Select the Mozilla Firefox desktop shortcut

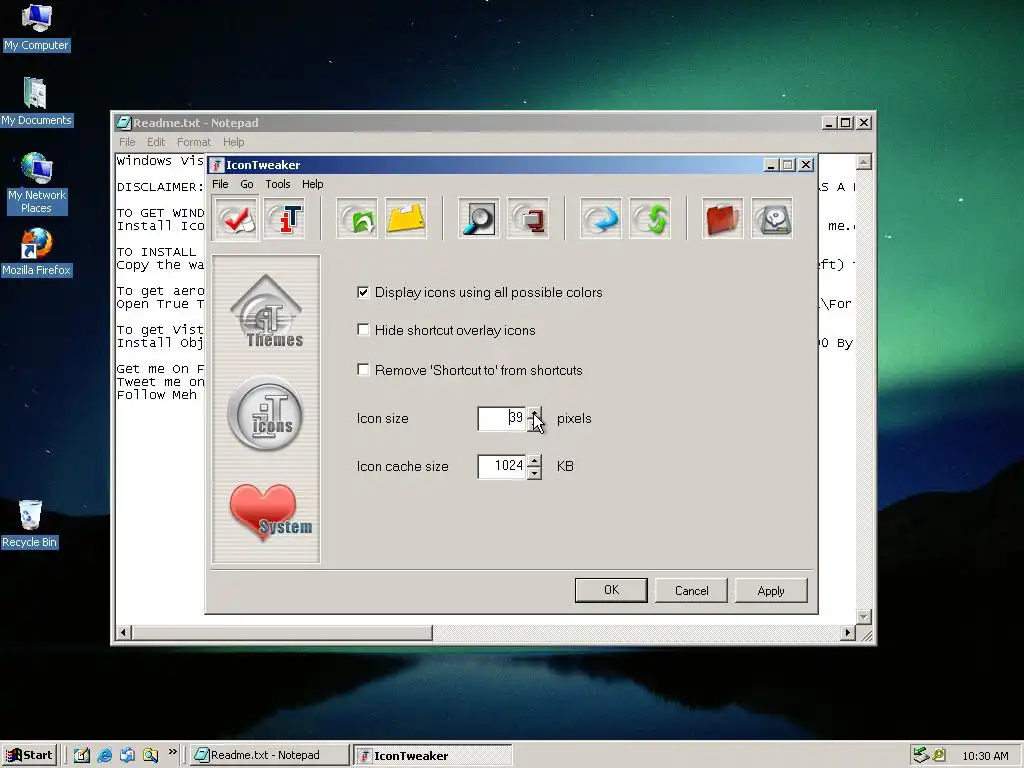(x=36, y=253)
